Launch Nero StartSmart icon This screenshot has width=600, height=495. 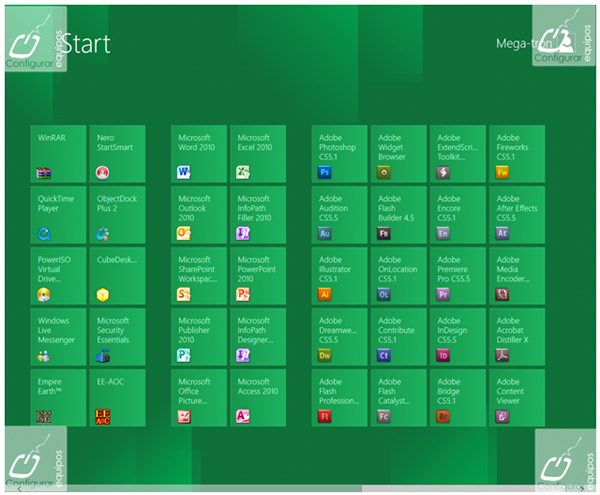coord(103,173)
